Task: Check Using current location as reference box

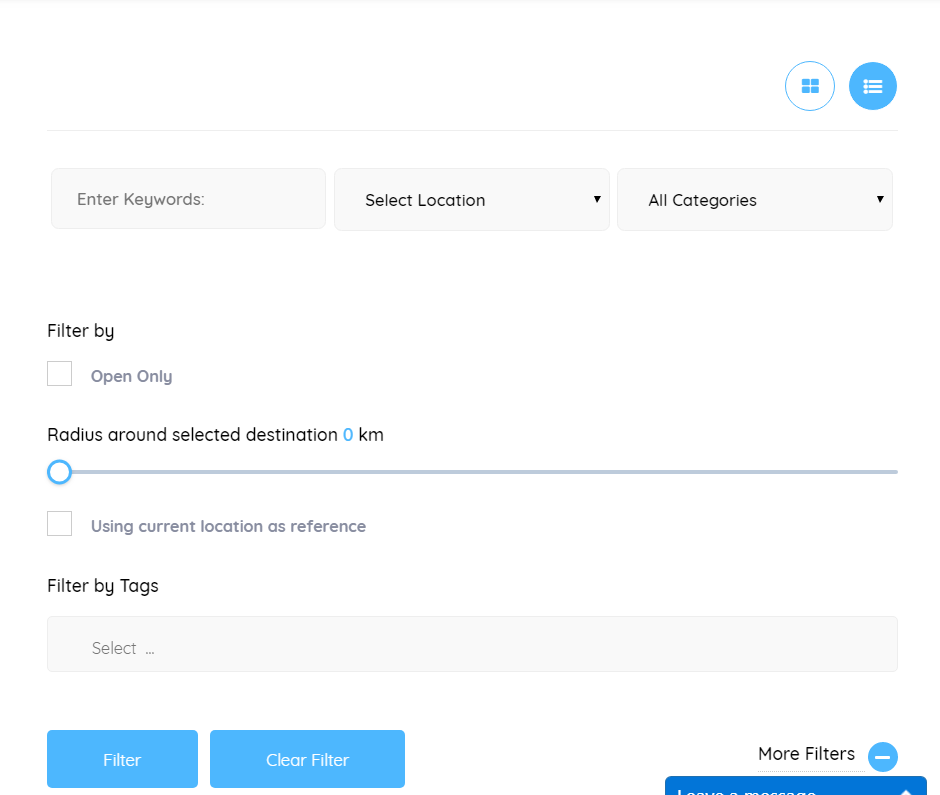Action: pyautogui.click(x=60, y=524)
